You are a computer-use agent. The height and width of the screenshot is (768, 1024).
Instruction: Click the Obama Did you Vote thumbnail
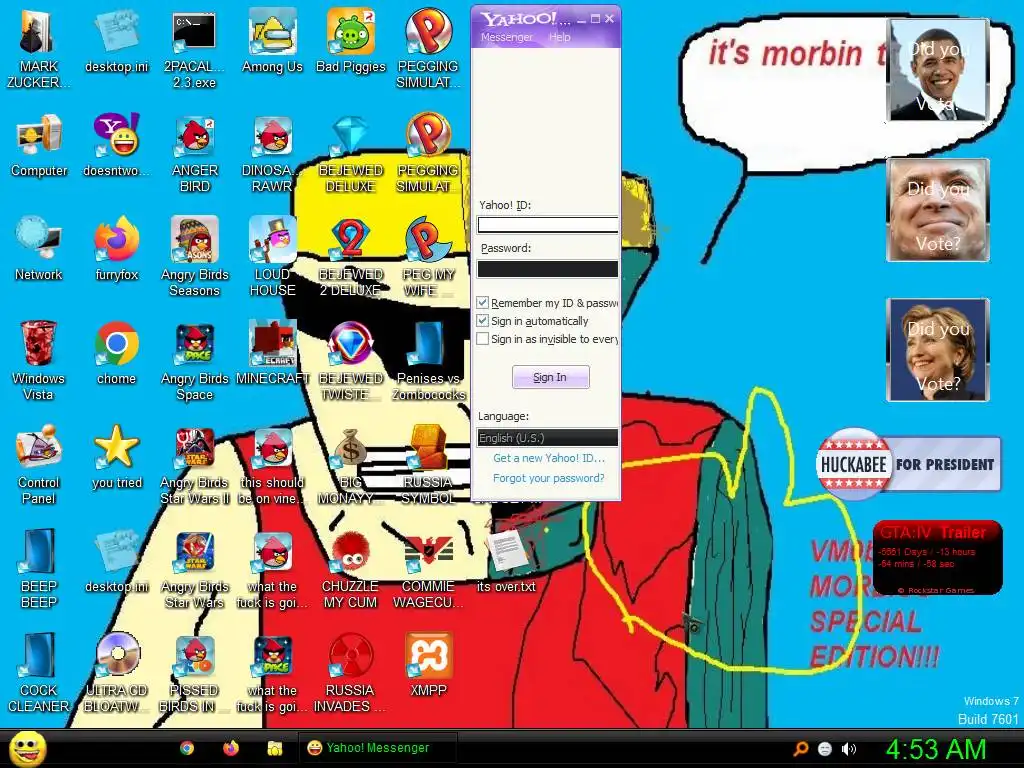tap(938, 70)
